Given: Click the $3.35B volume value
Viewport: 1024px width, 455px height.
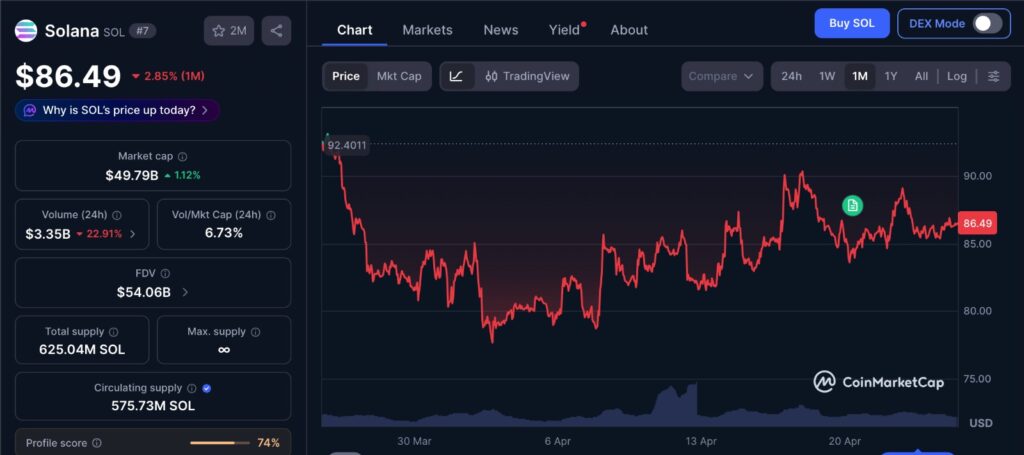Looking at the screenshot, I should coord(48,234).
